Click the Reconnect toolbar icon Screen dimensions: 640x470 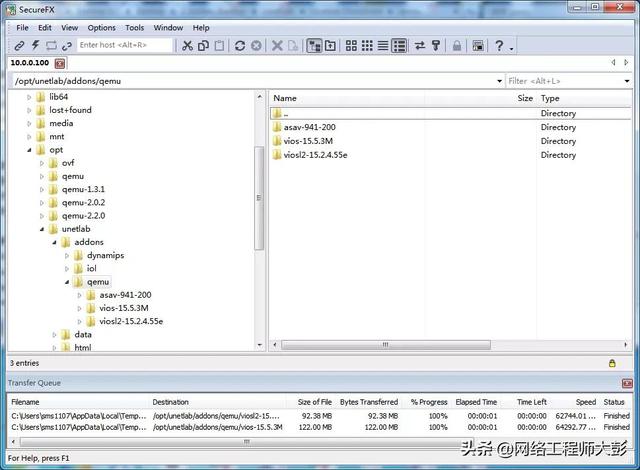(51, 46)
